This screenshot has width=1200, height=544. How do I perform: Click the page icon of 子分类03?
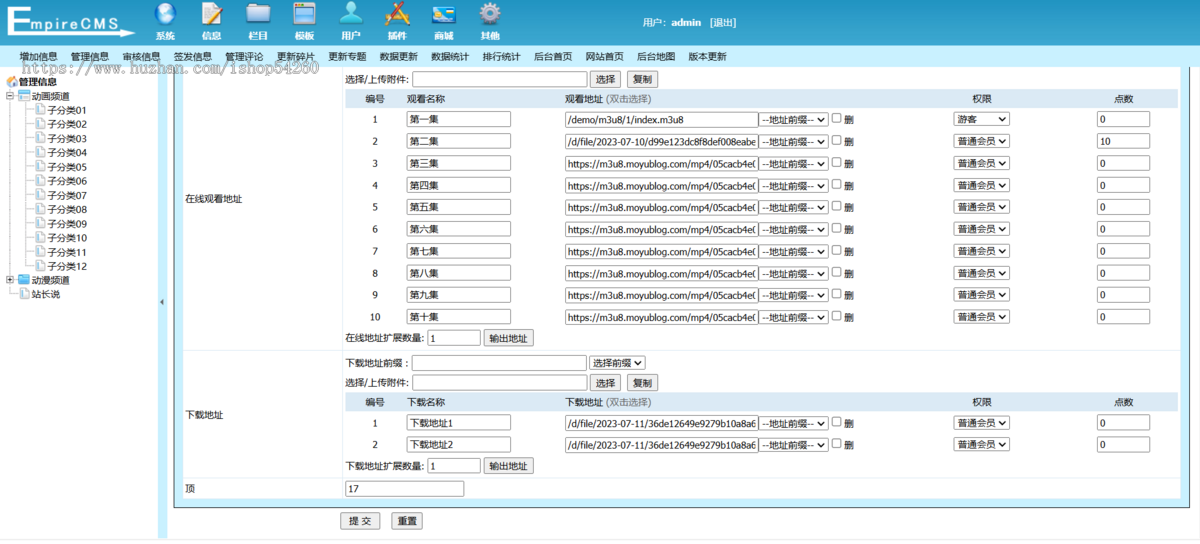(x=40, y=138)
